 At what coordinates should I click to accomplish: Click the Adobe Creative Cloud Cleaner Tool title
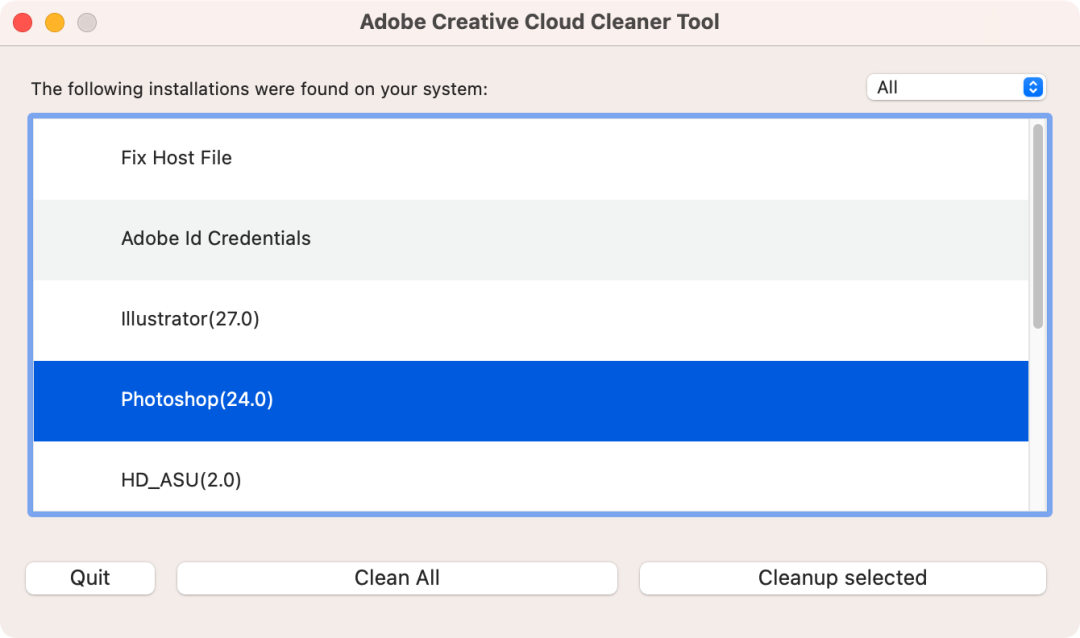[x=539, y=22]
